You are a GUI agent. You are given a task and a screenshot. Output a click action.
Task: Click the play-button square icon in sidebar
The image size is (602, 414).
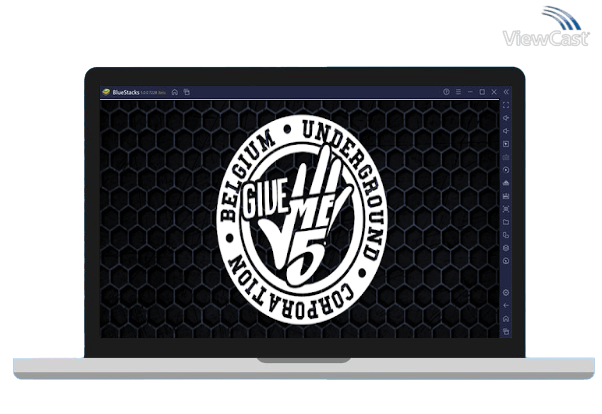(506, 144)
